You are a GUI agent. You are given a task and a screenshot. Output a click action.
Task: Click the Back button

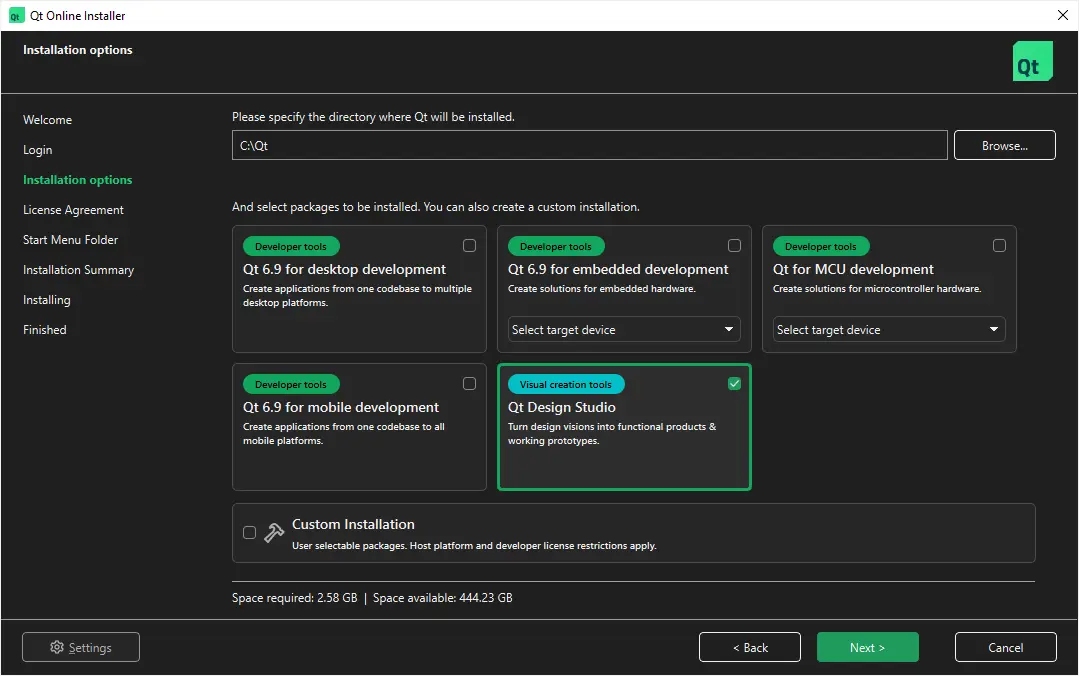pyautogui.click(x=749, y=647)
